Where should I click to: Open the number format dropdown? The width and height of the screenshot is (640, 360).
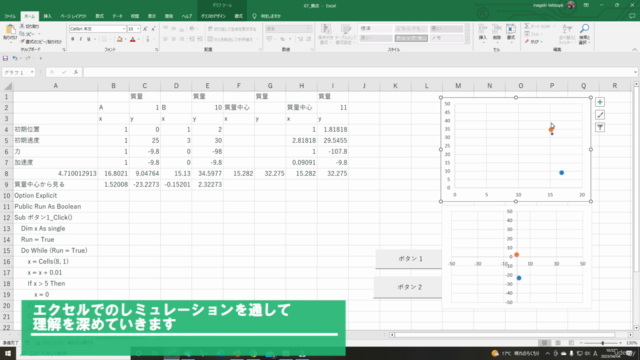(309, 29)
